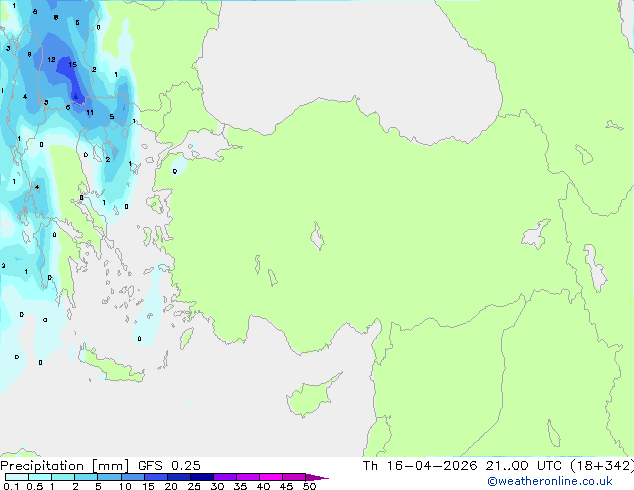634x490 pixels.
Task: Click the over-50 mm legend arrow tip
Action: point(317,477)
